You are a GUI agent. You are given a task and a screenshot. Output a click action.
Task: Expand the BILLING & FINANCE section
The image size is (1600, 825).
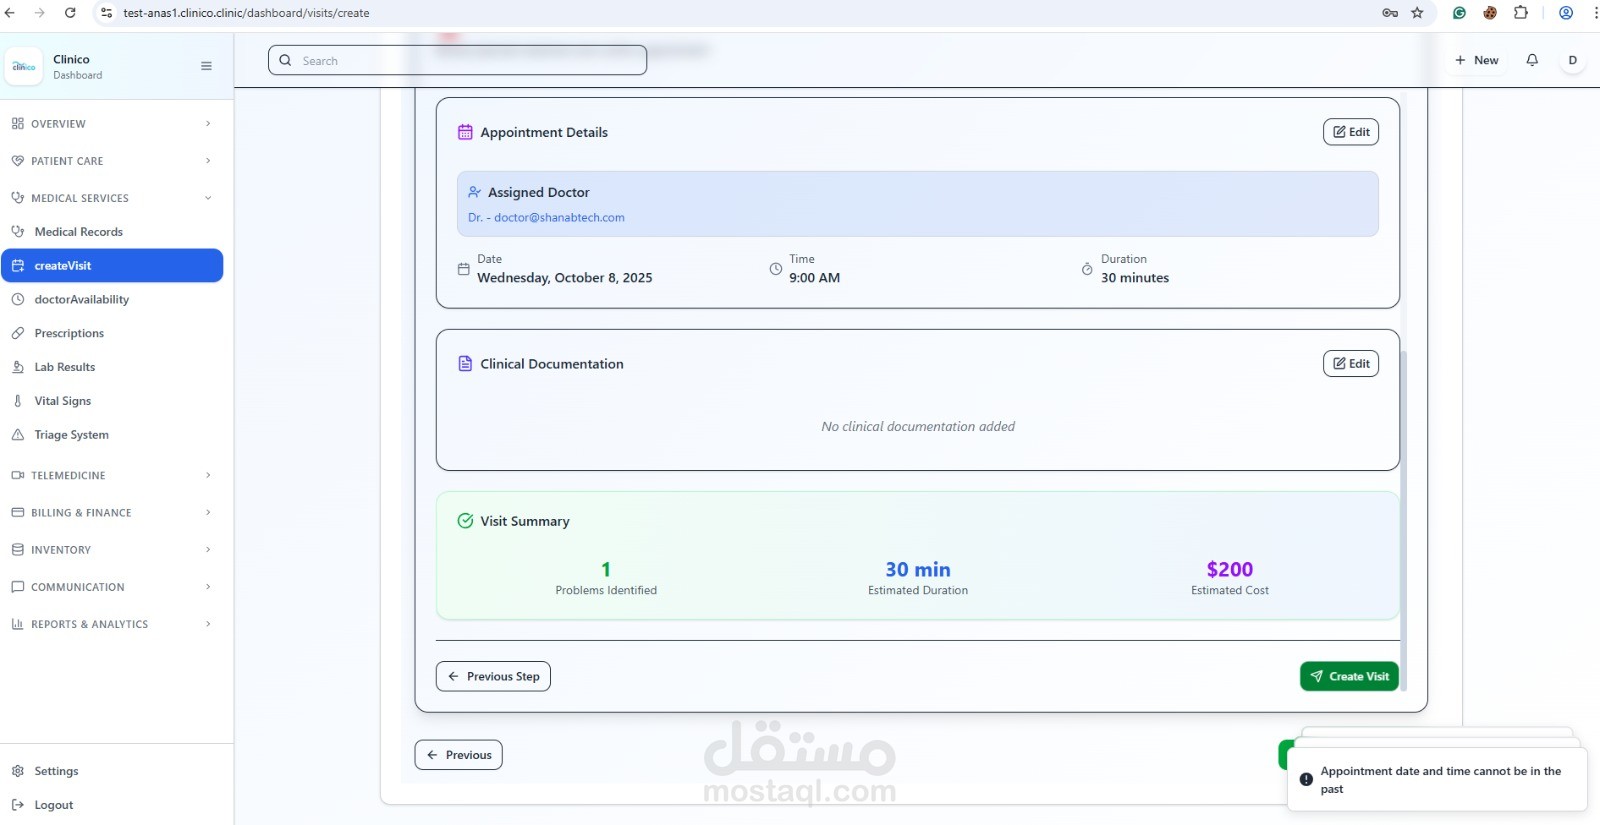(112, 512)
